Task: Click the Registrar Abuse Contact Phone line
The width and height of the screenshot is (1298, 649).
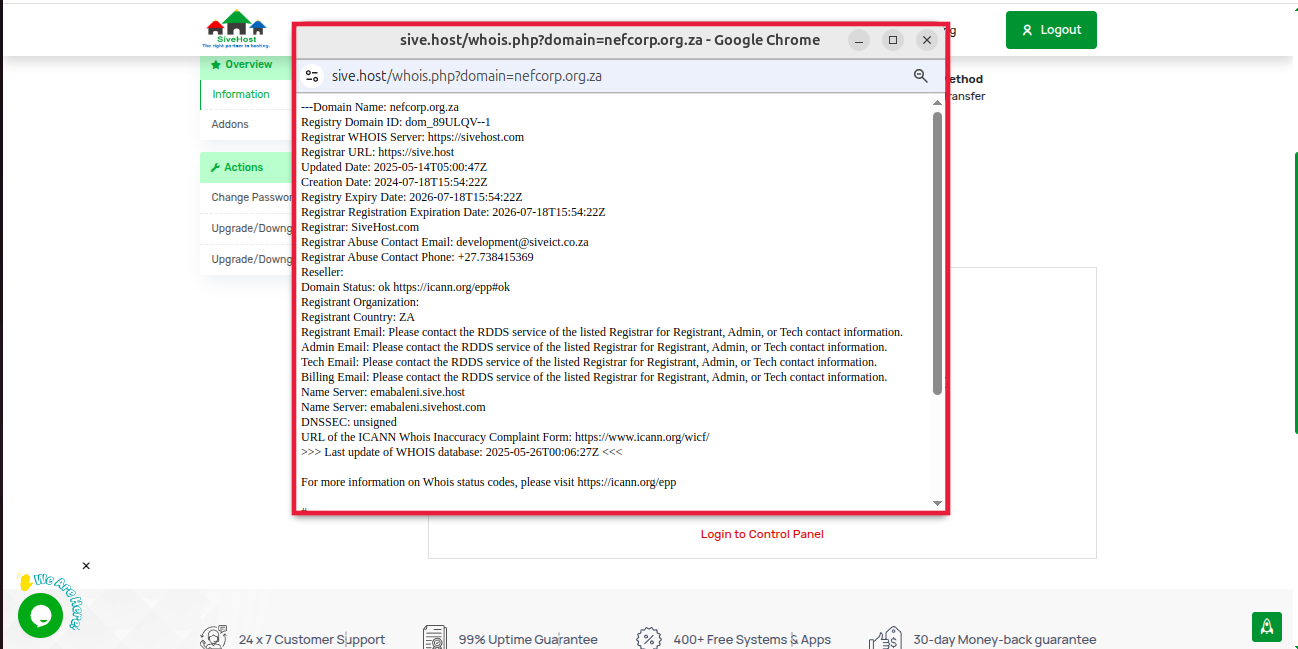Action: point(417,257)
